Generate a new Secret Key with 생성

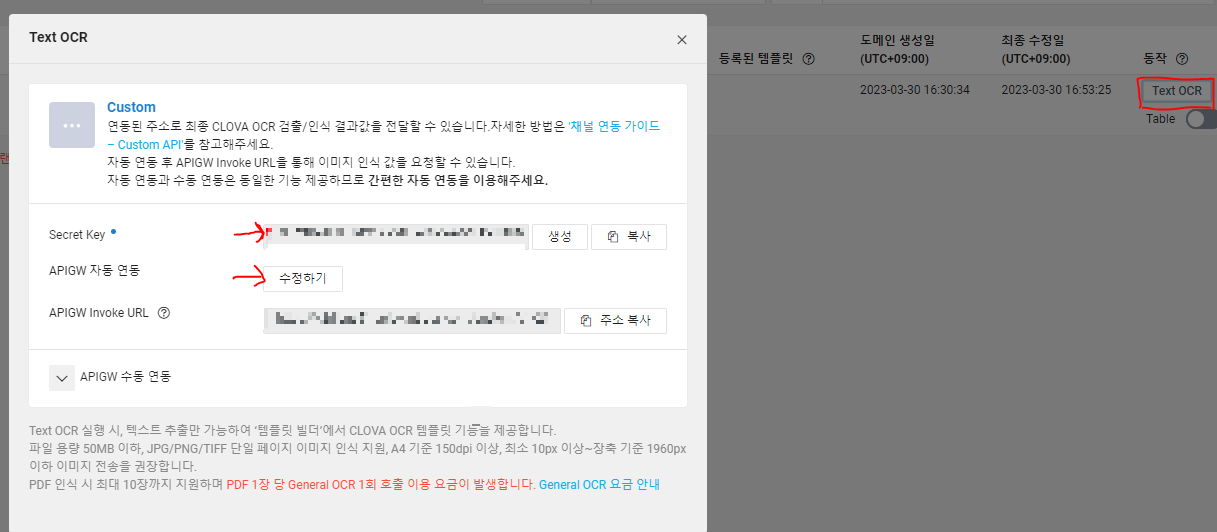tap(559, 237)
